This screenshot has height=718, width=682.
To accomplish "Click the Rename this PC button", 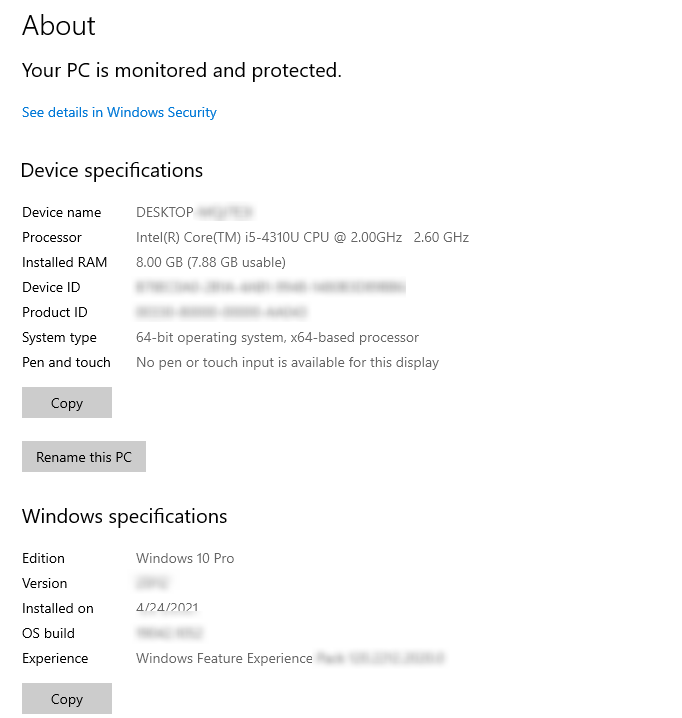I will tap(84, 457).
